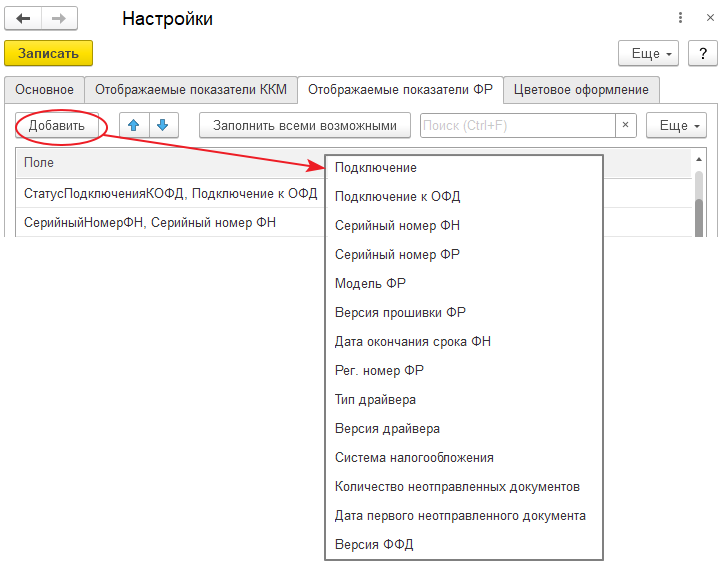Switch to the Основное tab
The image size is (724, 567).
click(44, 89)
